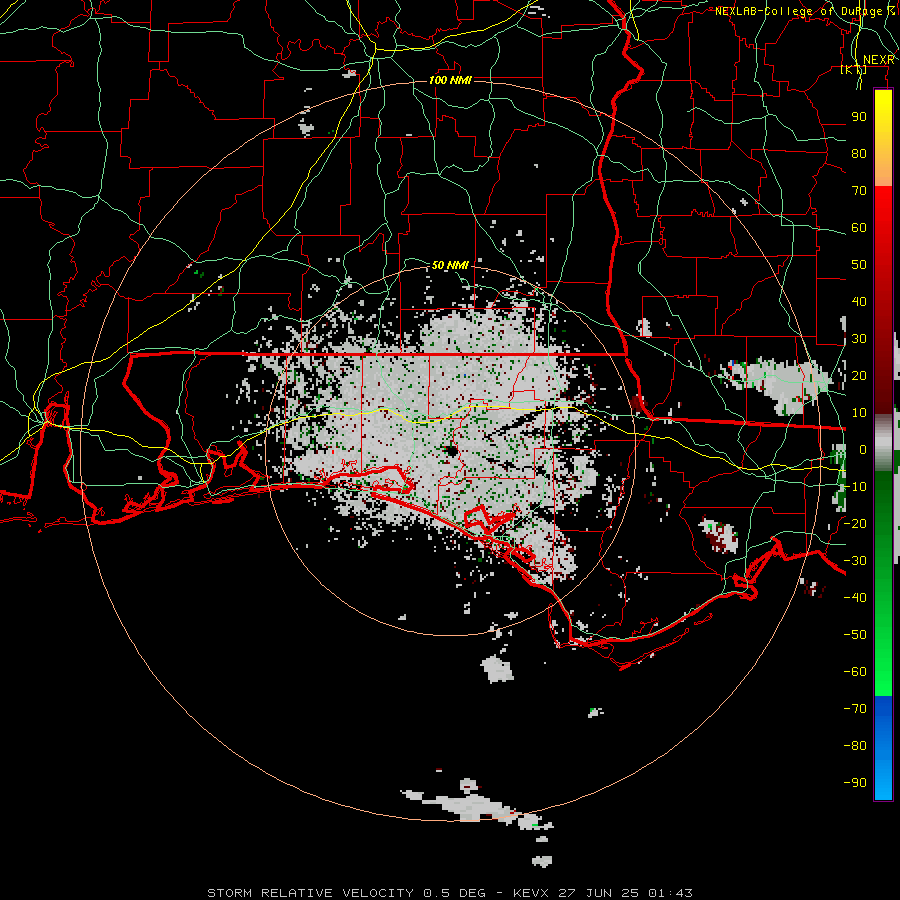Click the 01:43 time stamp
This screenshot has width=900, height=900.
click(670, 893)
